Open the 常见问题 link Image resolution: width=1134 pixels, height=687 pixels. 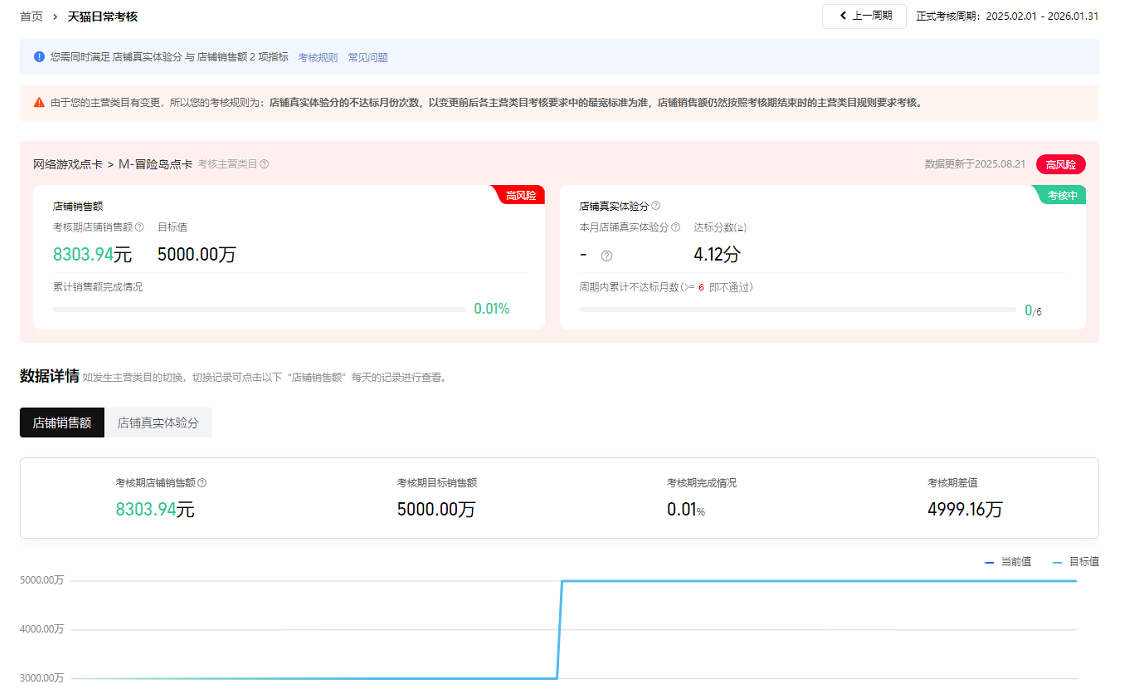368,58
